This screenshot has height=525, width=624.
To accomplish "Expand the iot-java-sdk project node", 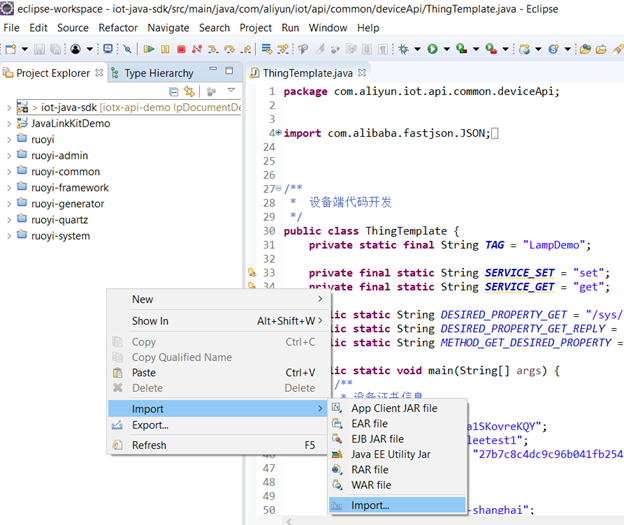I will [x=9, y=107].
